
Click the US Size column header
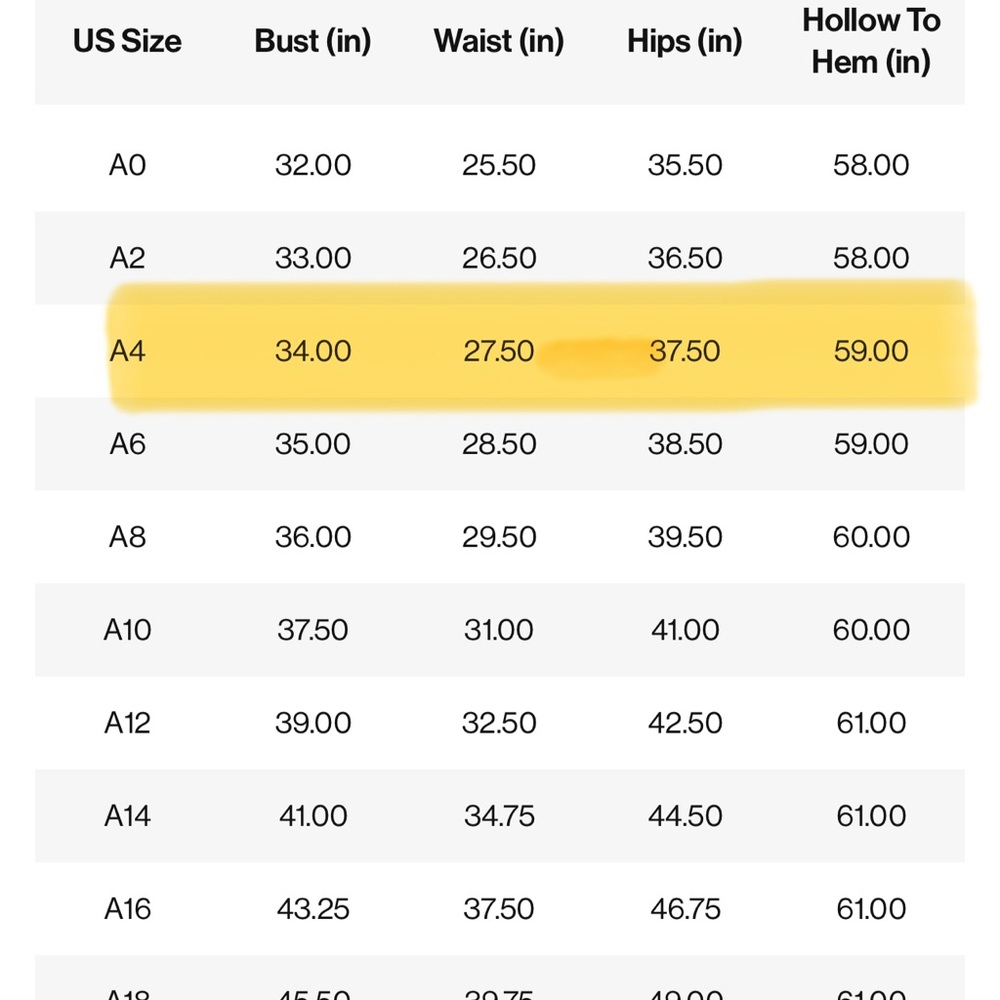point(127,41)
